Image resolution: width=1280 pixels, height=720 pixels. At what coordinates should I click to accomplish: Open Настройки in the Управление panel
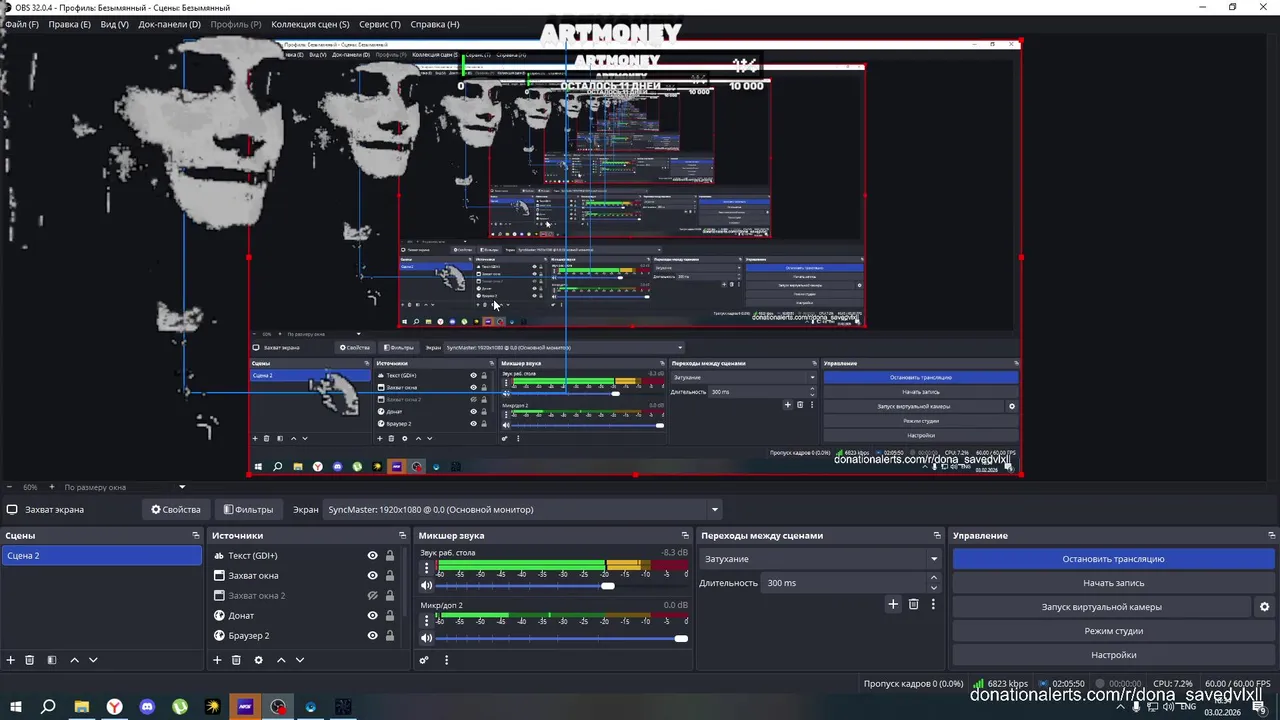click(x=1113, y=655)
